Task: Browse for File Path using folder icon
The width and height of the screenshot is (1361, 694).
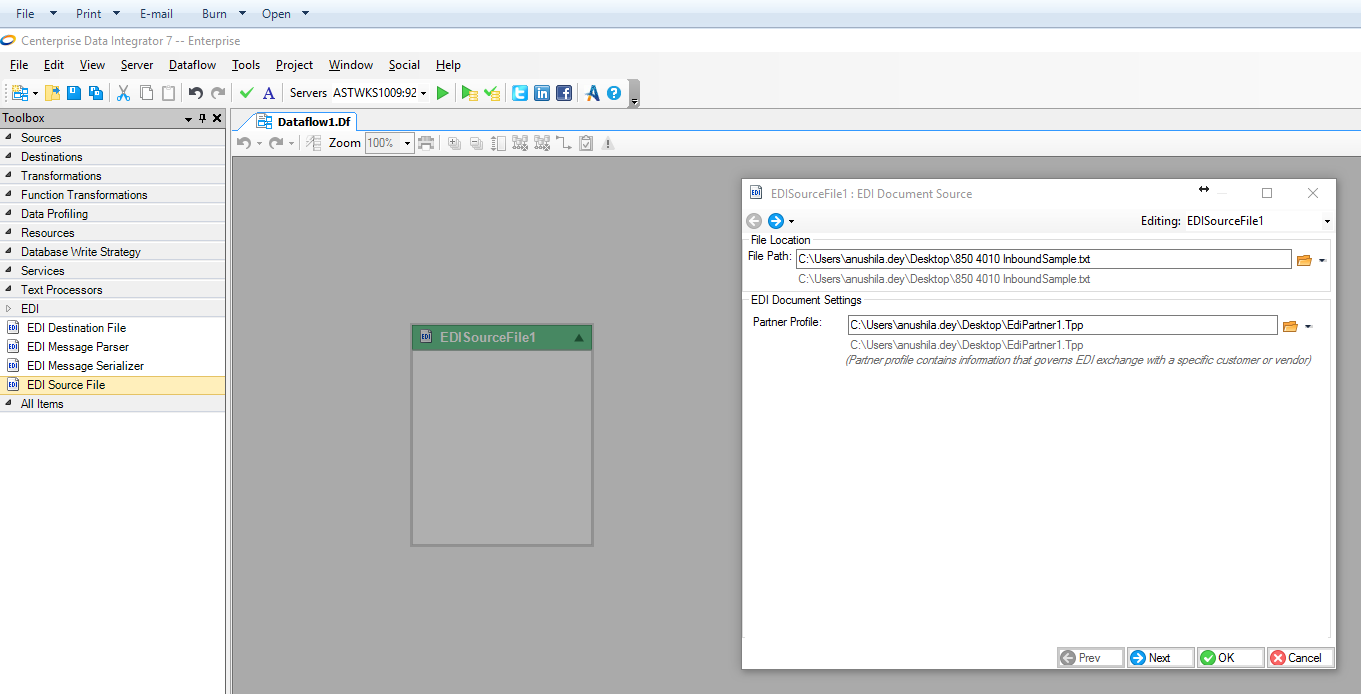Action: pos(1304,260)
